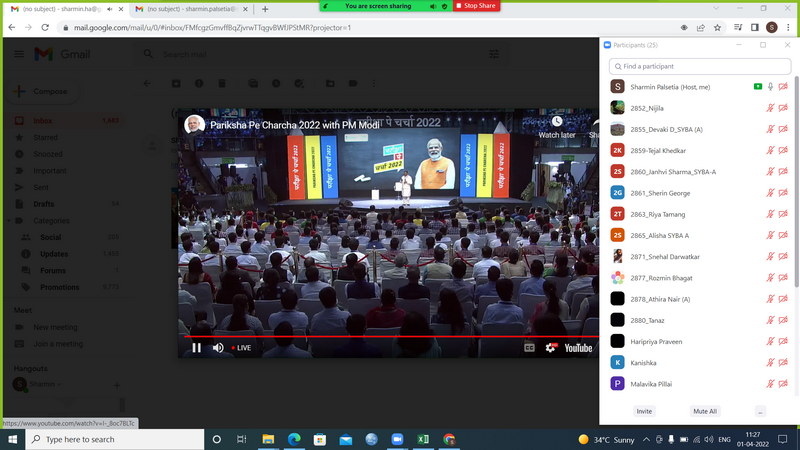Open YouTube video settings gear
The height and width of the screenshot is (450, 800).
[x=551, y=347]
